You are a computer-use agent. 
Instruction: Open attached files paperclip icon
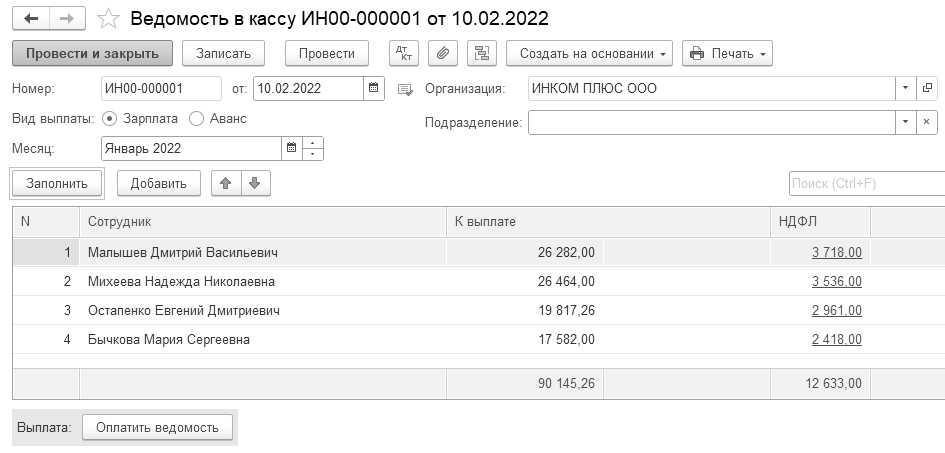click(443, 53)
